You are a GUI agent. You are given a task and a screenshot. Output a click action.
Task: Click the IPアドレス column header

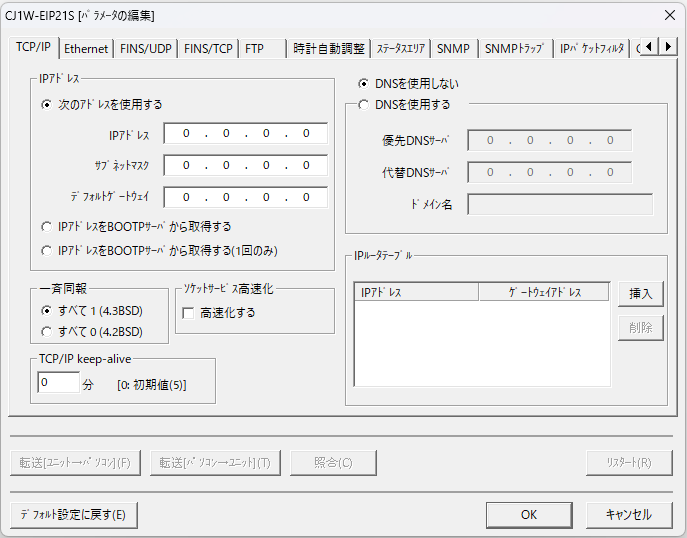416,292
